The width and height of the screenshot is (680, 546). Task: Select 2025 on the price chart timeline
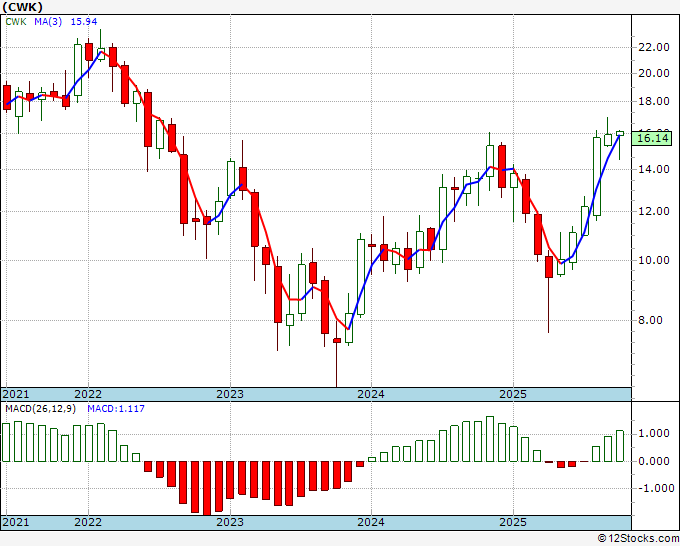pos(513,394)
